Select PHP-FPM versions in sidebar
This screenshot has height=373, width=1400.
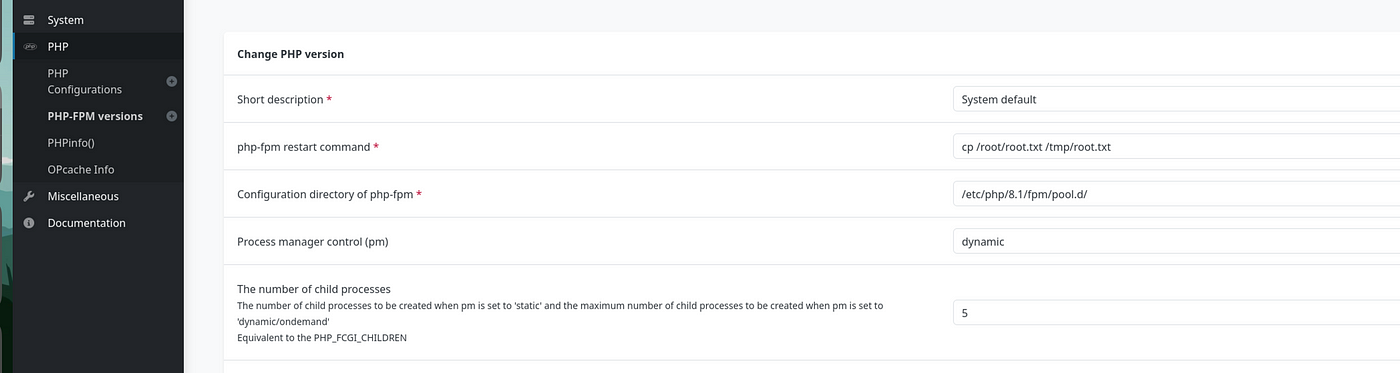pyautogui.click(x=95, y=116)
